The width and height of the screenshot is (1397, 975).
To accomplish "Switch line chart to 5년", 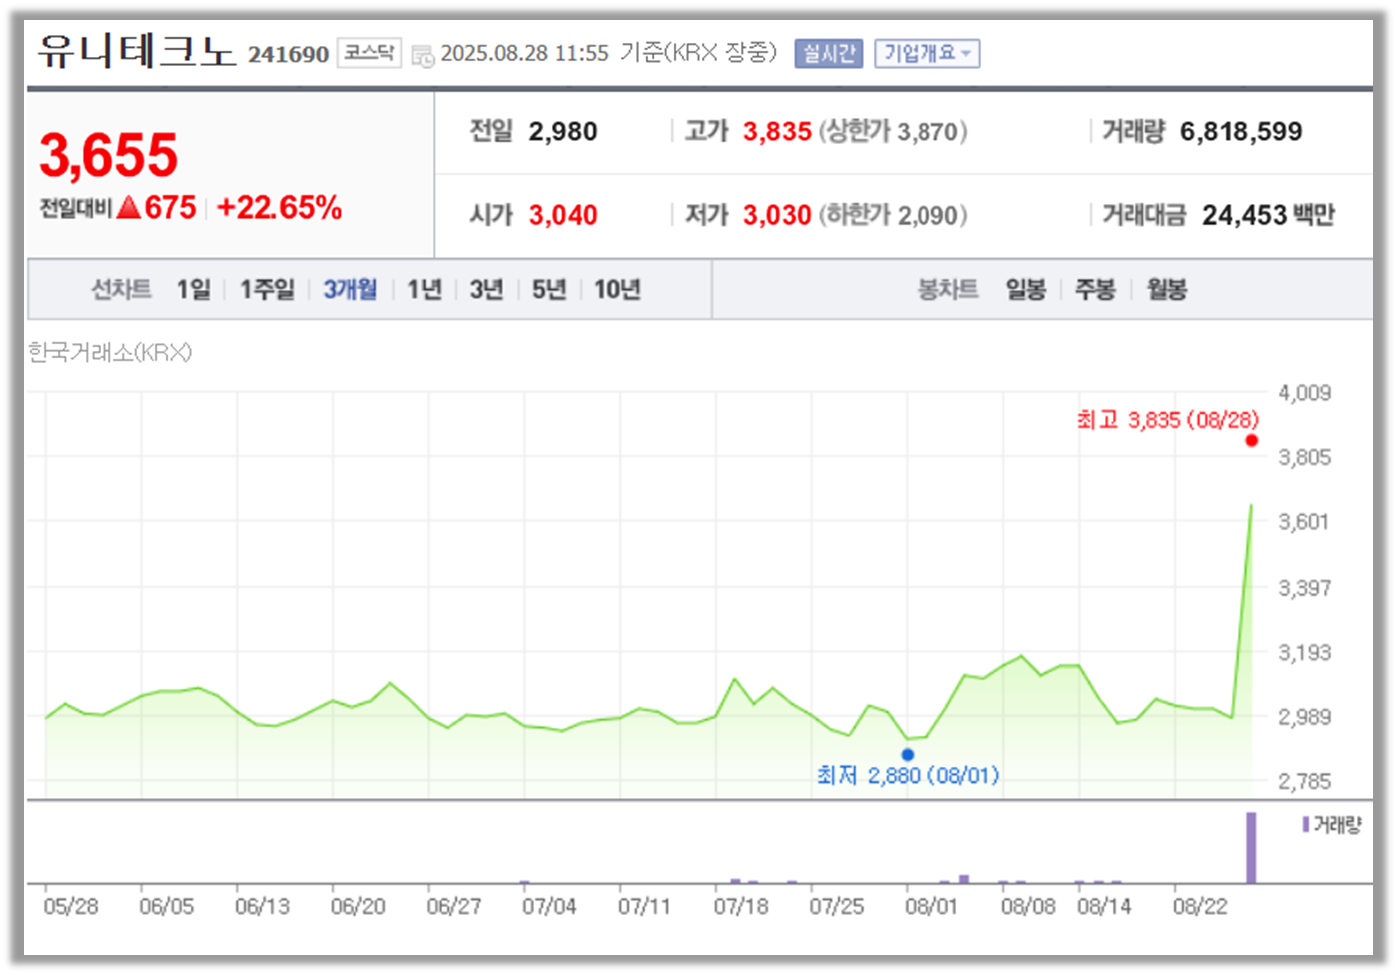I will pos(549,290).
